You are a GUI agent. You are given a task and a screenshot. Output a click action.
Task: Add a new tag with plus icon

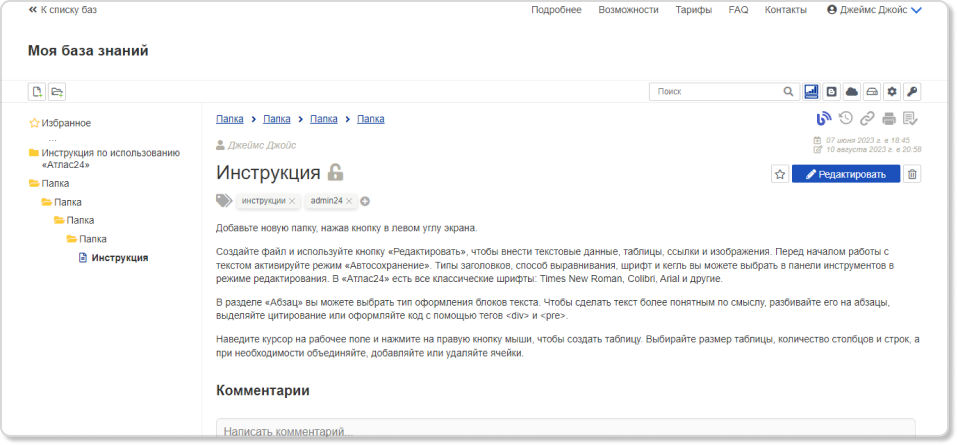(x=365, y=201)
